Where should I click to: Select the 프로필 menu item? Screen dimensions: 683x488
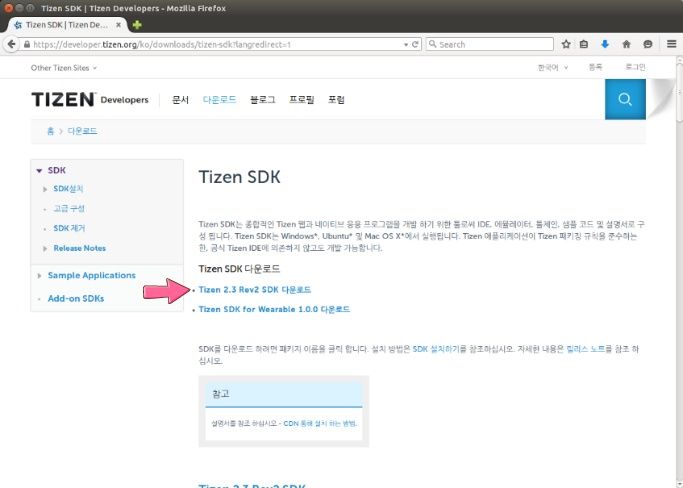pos(301,100)
